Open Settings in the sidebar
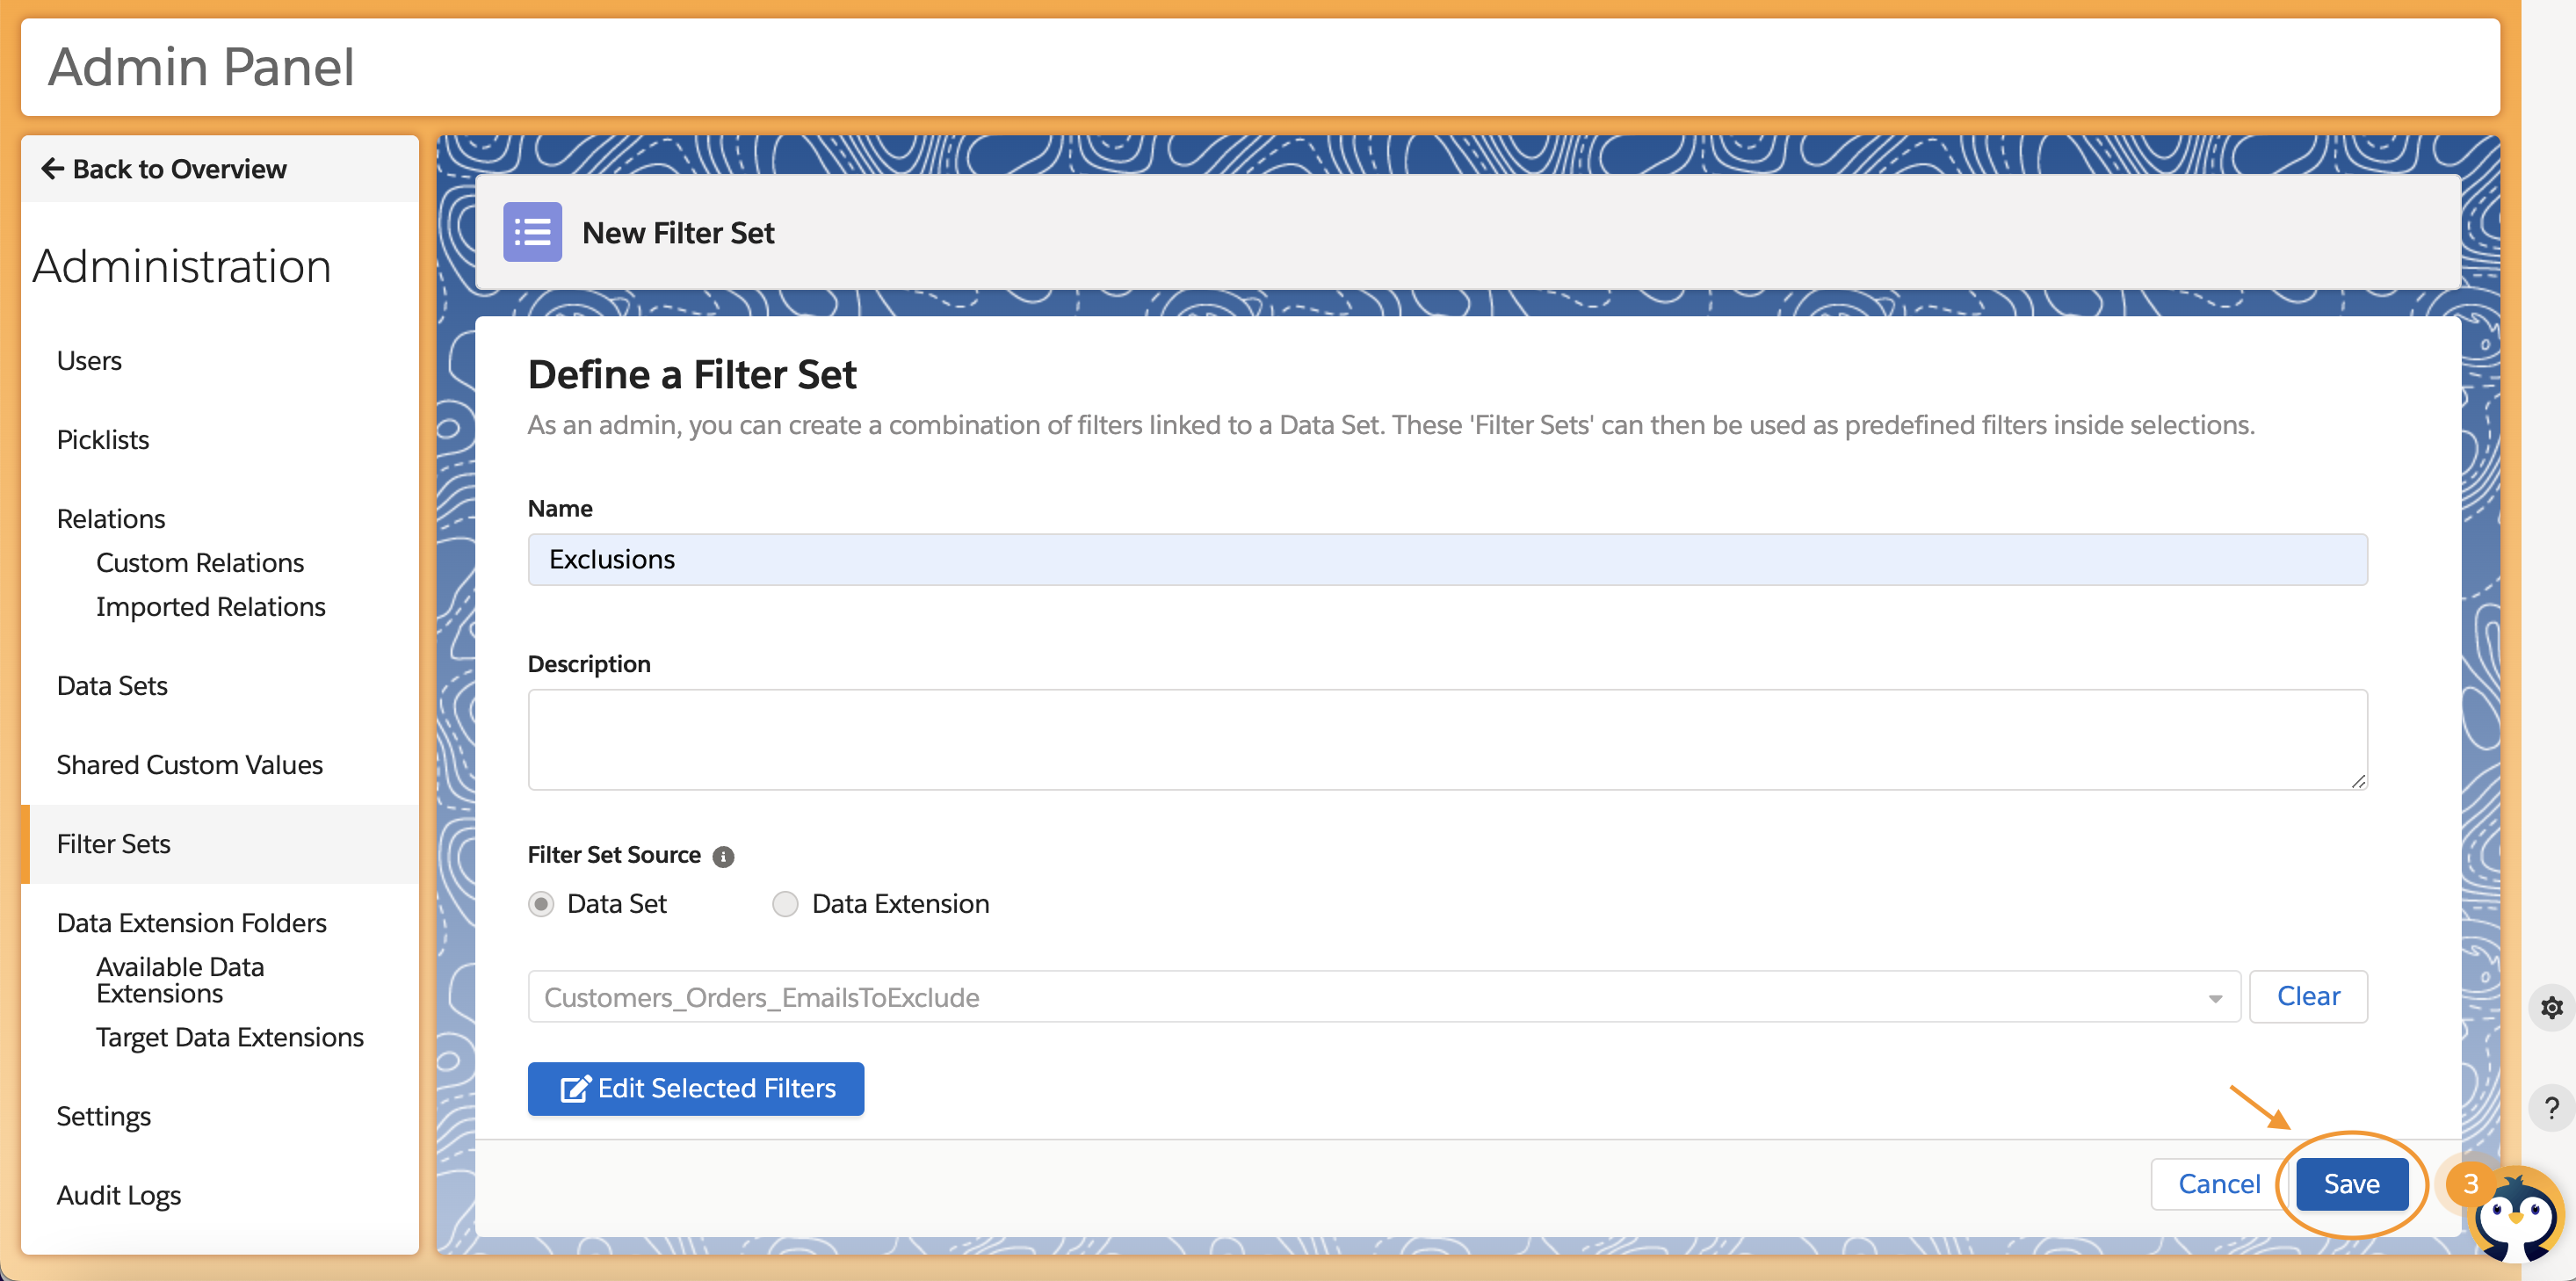The image size is (2576, 1281). tap(104, 1116)
